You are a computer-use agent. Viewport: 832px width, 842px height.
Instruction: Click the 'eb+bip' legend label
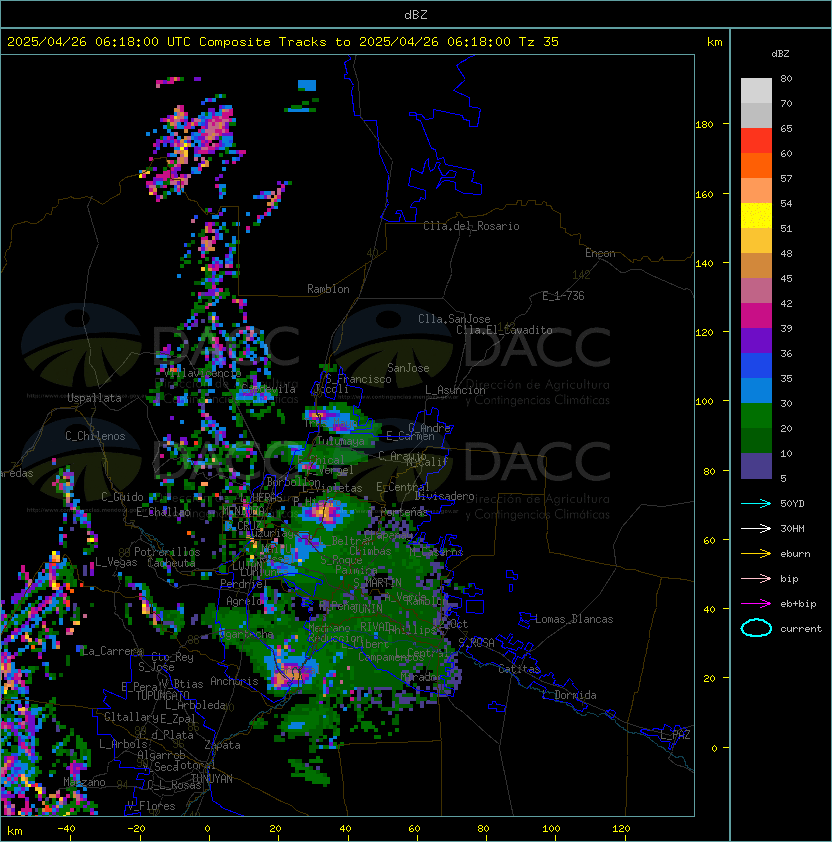798,604
